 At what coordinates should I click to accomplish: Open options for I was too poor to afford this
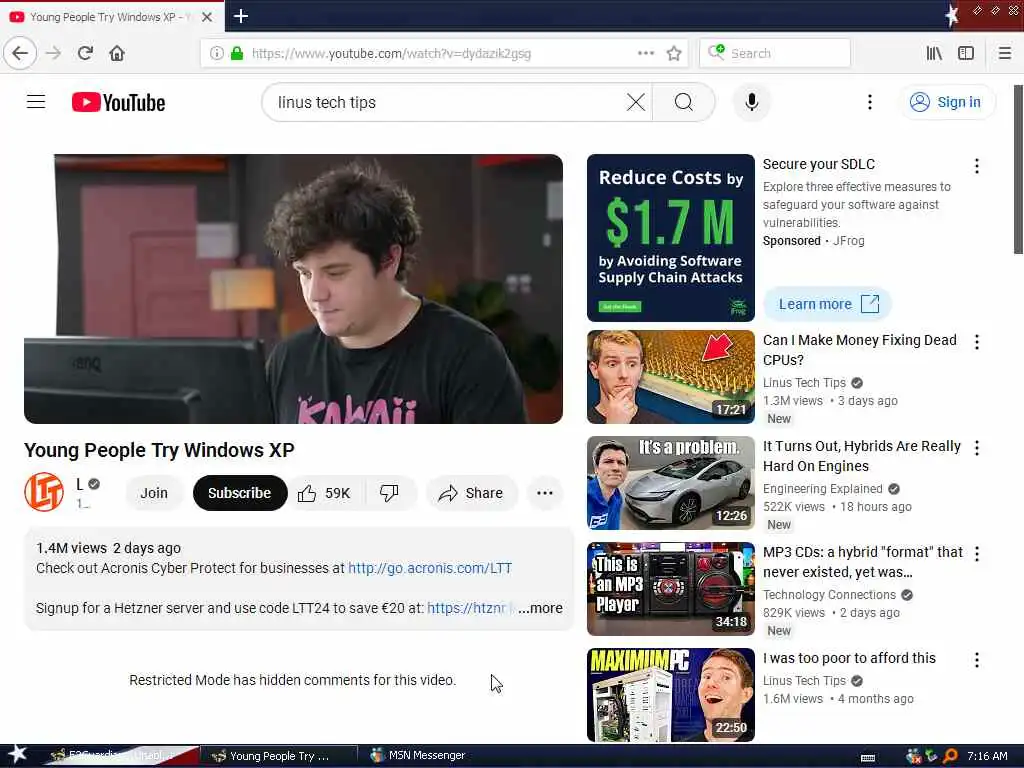tap(976, 660)
